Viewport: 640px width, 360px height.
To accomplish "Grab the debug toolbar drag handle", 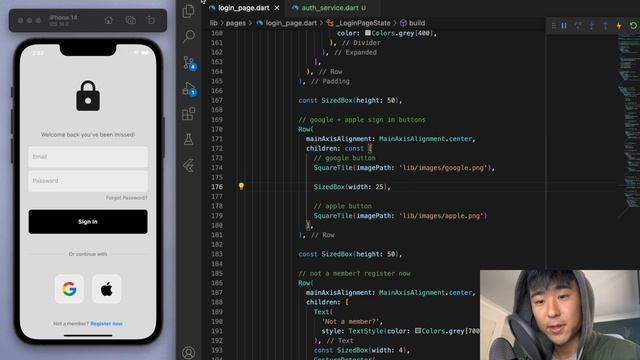I will tap(554, 26).
